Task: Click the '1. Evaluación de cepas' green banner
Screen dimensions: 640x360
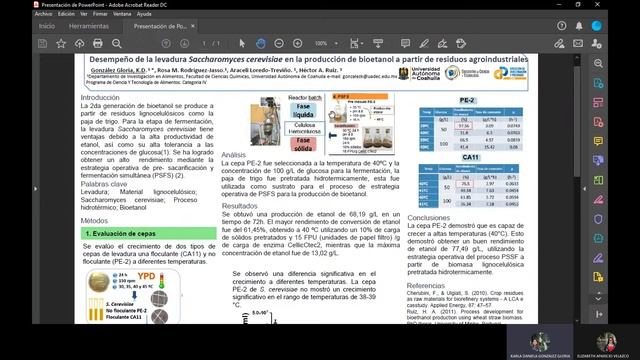Action: [x=149, y=233]
